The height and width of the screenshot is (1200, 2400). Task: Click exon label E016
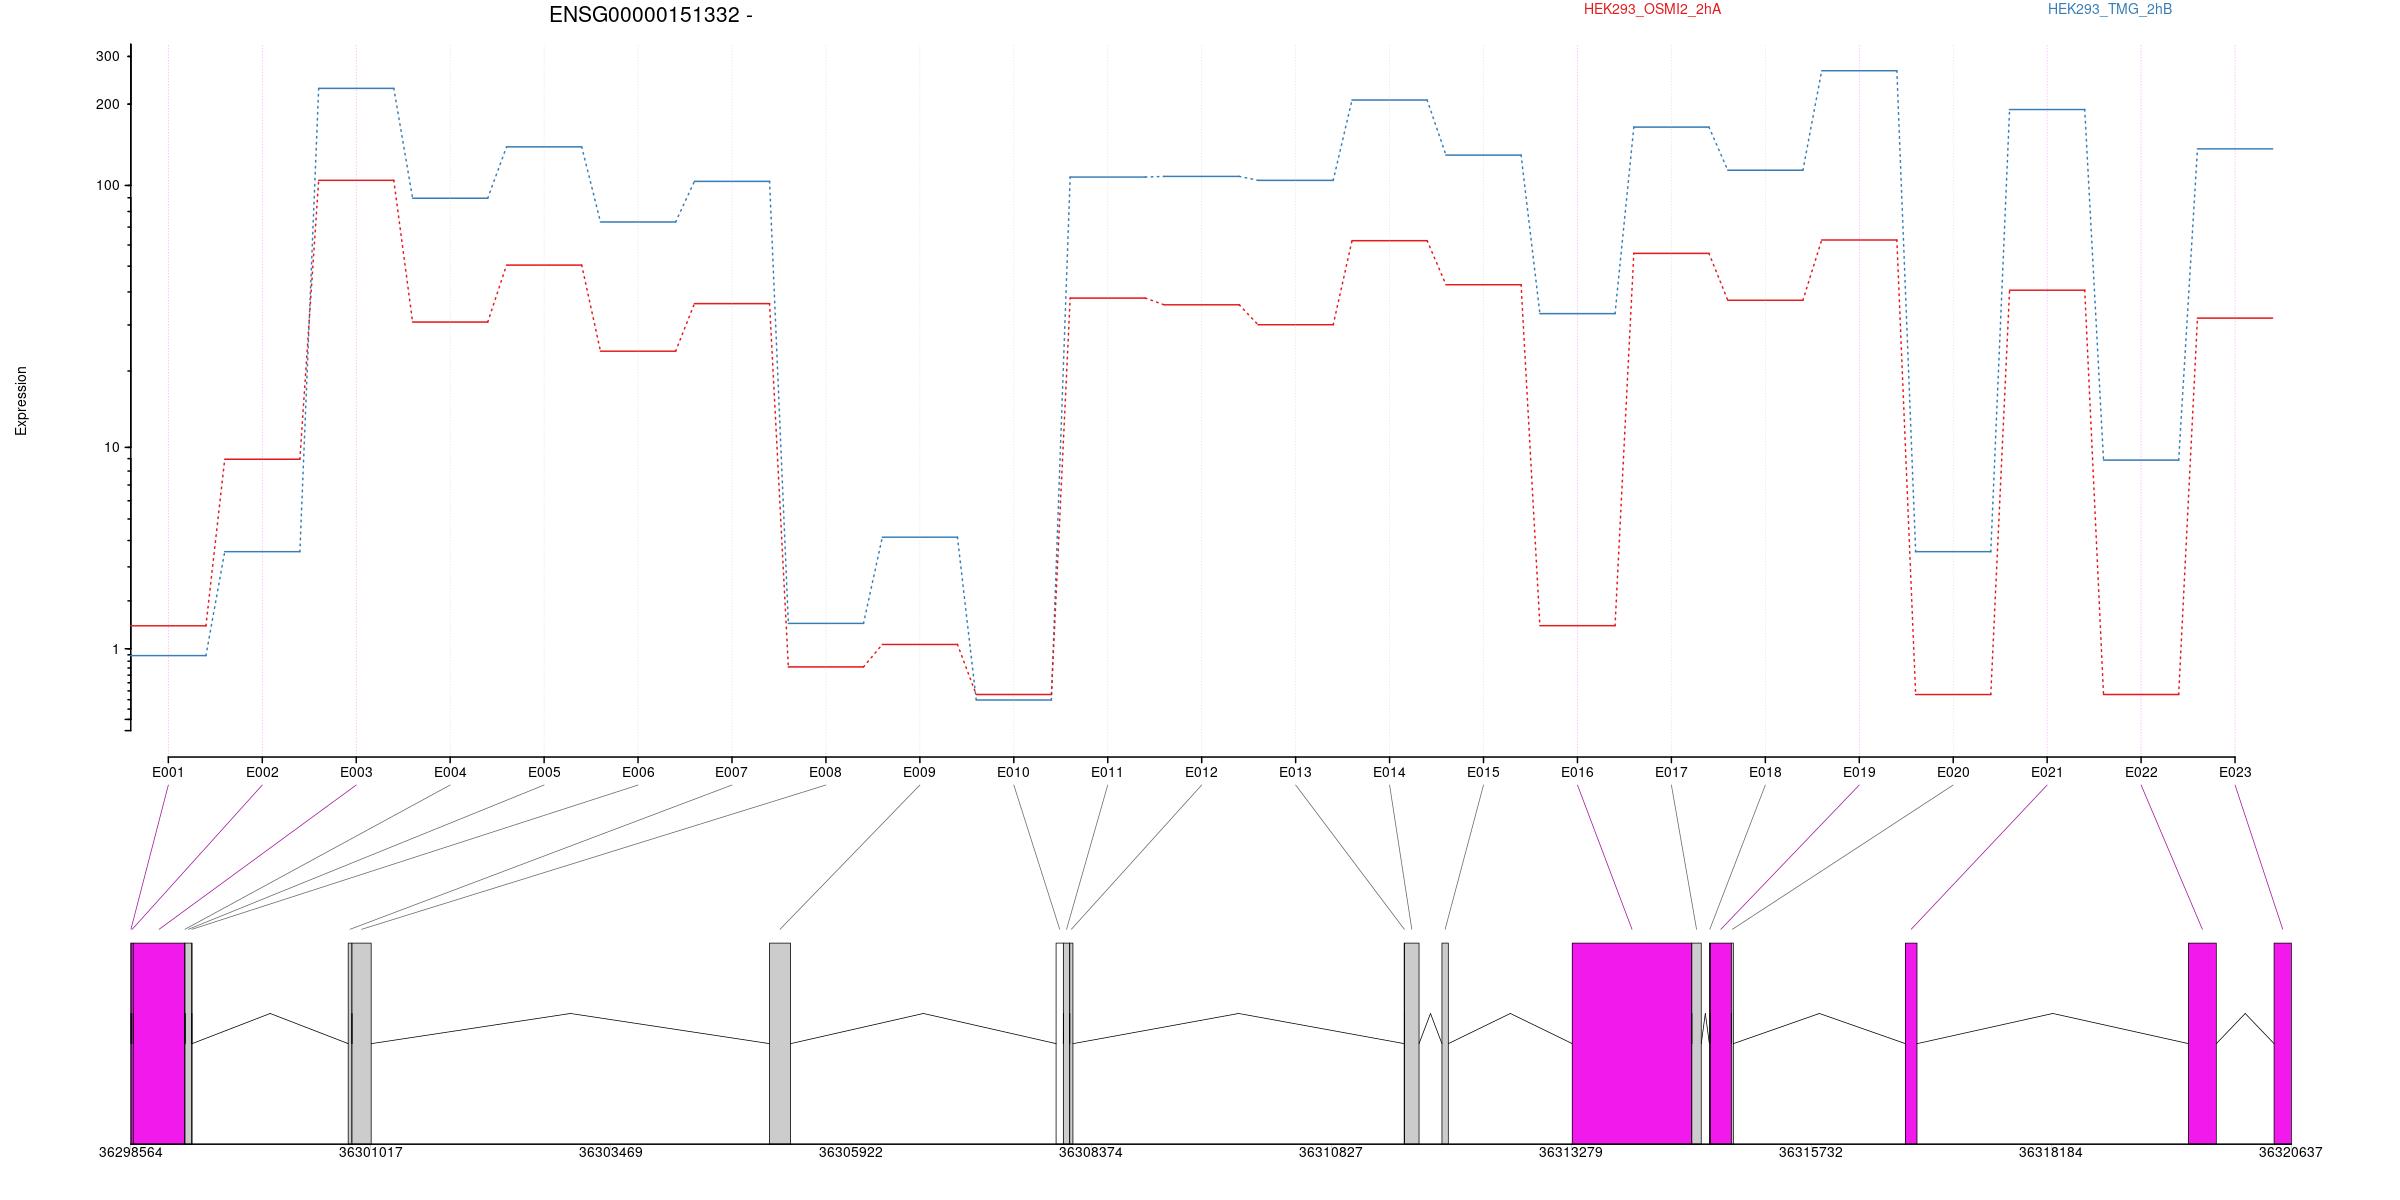(1577, 772)
